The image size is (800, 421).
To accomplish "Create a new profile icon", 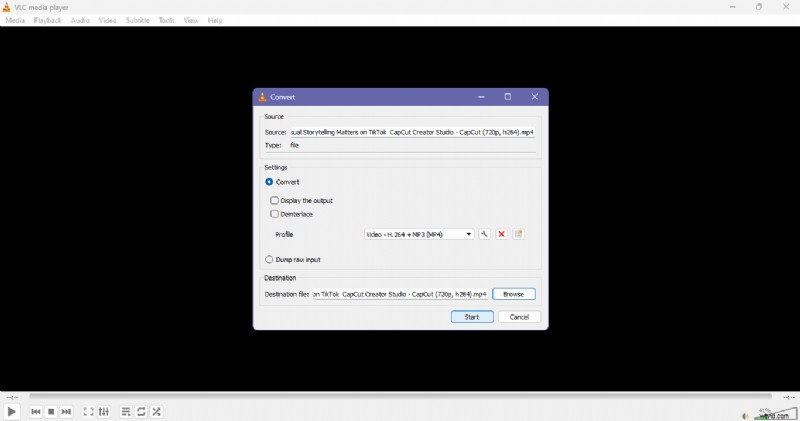I will (x=518, y=234).
